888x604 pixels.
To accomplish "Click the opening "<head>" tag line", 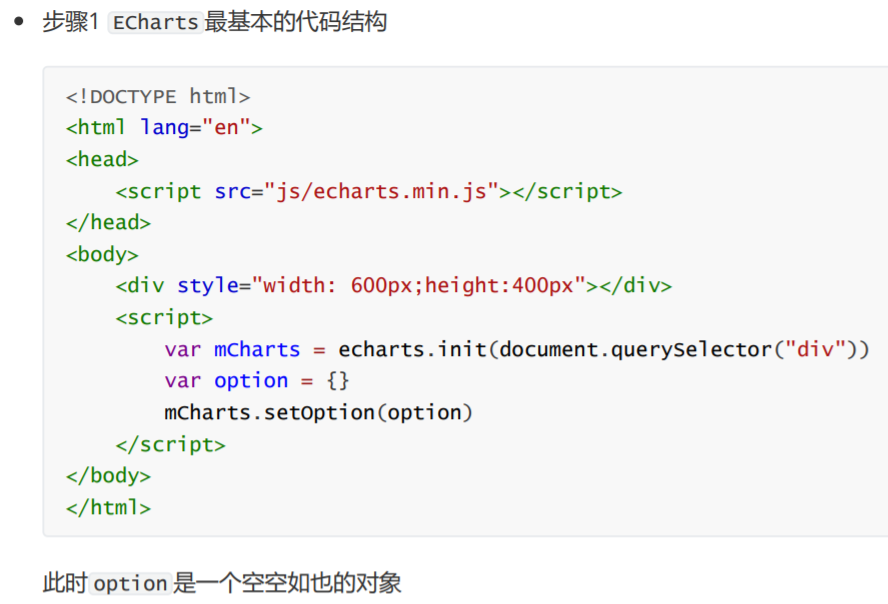I will 103,160.
